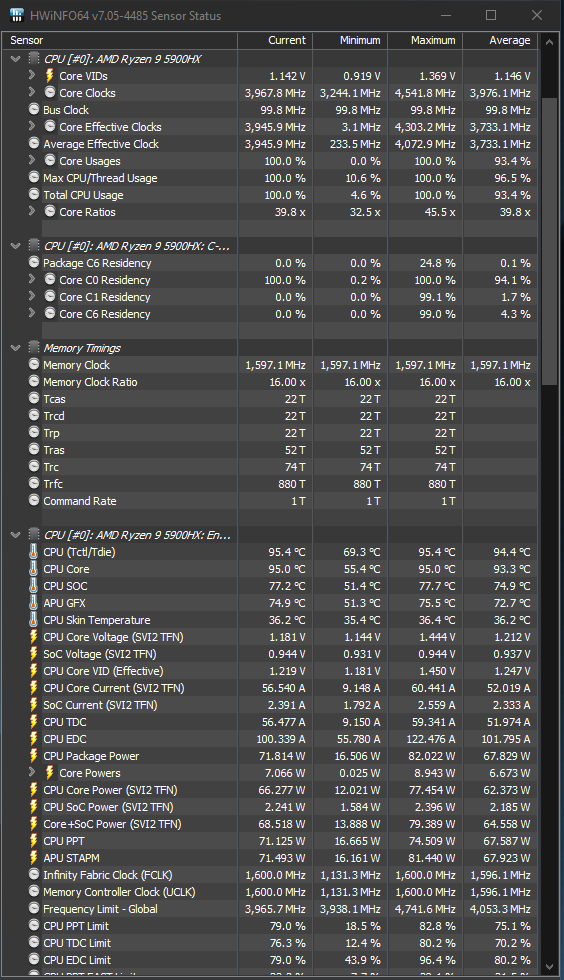This screenshot has height=980, width=564.
Task: Expand the Core Effective Clocks row
Action: pyautogui.click(x=32, y=126)
